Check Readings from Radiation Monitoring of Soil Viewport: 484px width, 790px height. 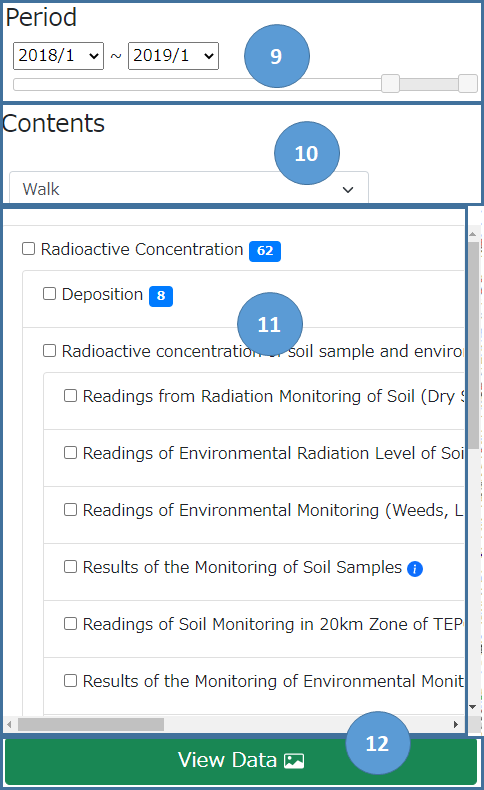click(71, 396)
